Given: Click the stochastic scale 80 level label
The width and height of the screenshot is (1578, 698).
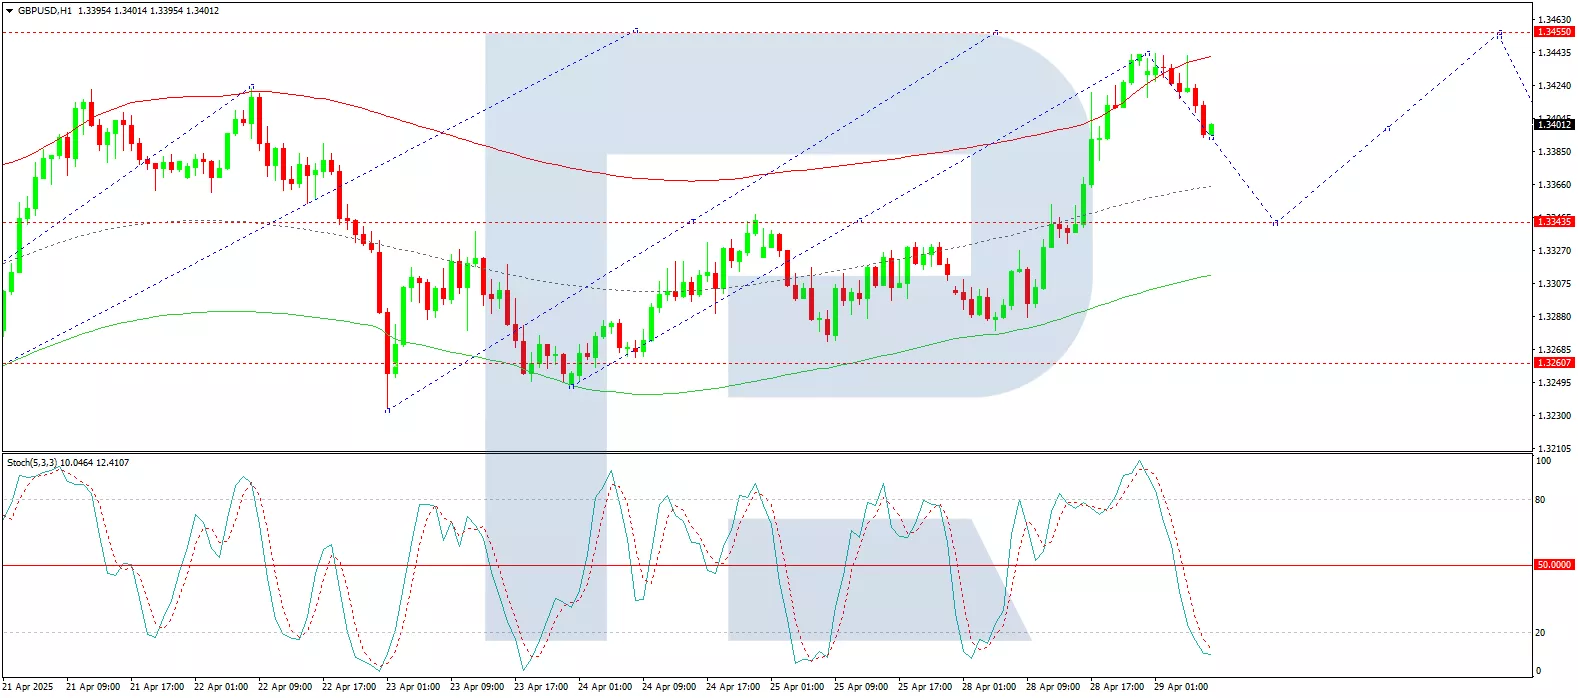Looking at the screenshot, I should (x=1540, y=500).
